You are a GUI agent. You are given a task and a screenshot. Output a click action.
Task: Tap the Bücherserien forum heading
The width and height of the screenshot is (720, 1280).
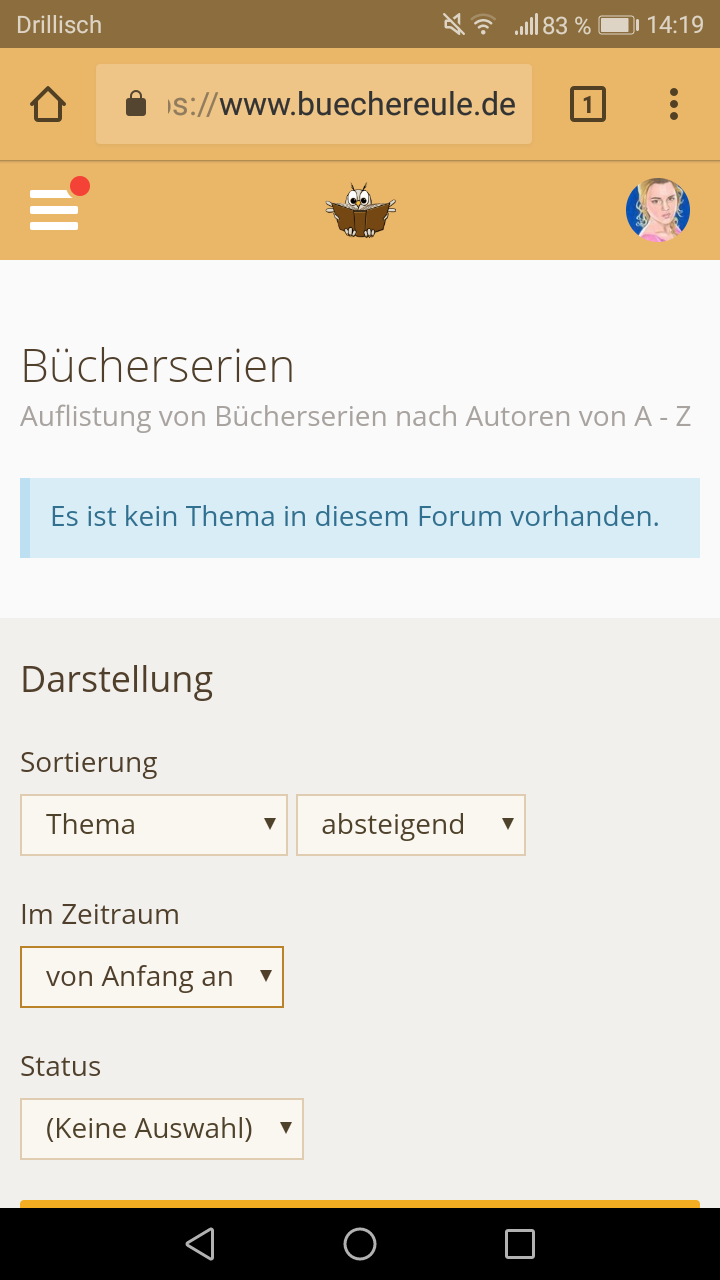(x=158, y=366)
